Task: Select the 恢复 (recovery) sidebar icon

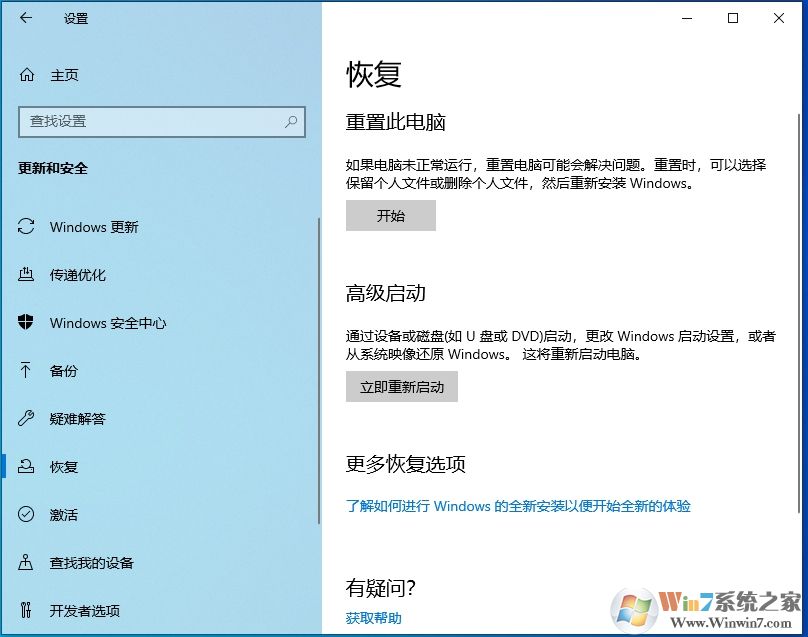Action: [x=27, y=467]
